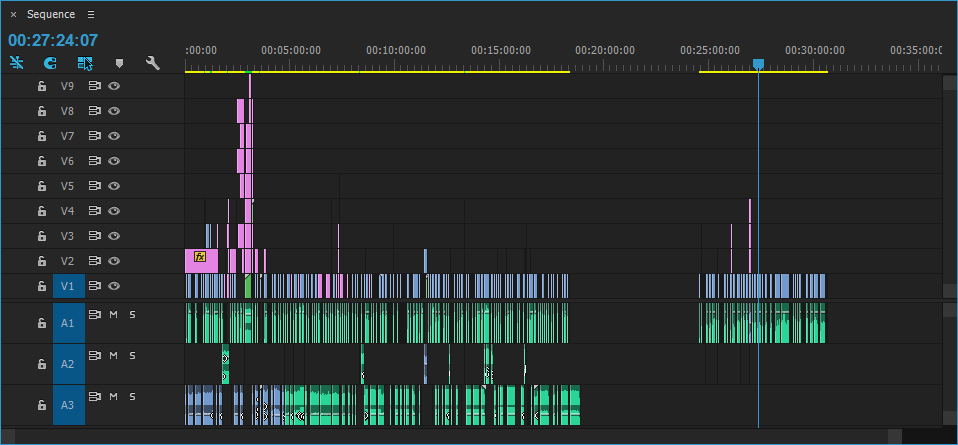Toggle sync lock on A3
The height and width of the screenshot is (445, 958).
[94, 397]
